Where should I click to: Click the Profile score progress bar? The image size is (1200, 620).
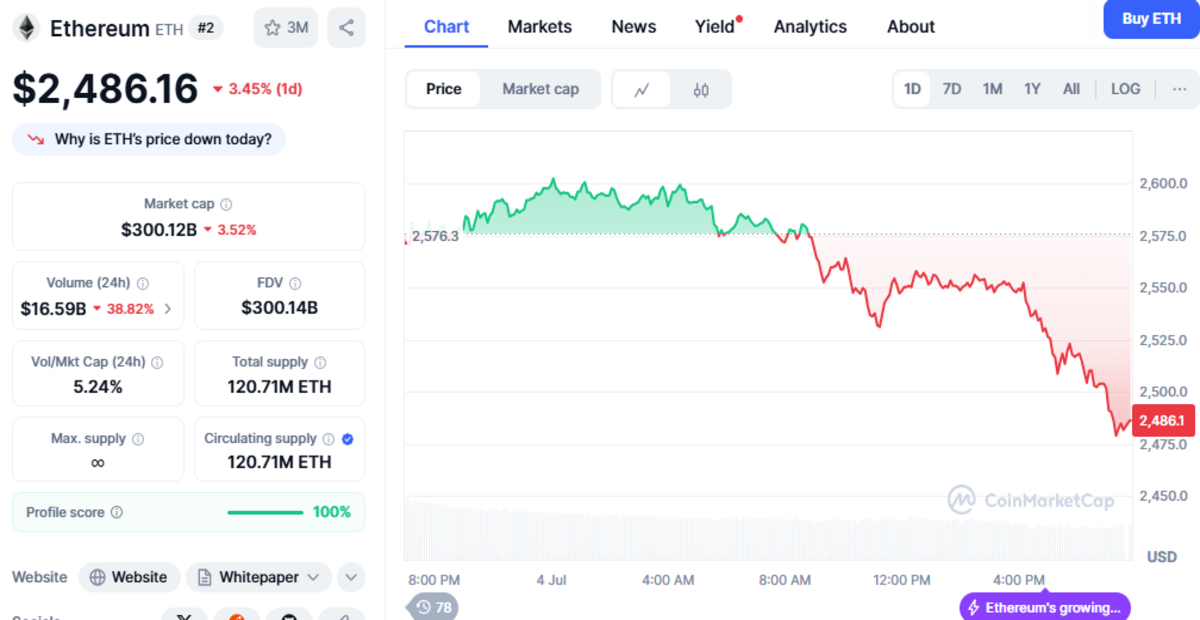pyautogui.click(x=265, y=512)
